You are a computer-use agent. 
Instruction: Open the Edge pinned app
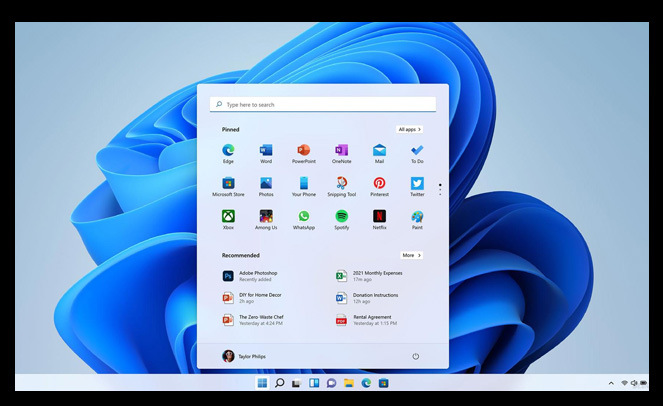click(228, 154)
